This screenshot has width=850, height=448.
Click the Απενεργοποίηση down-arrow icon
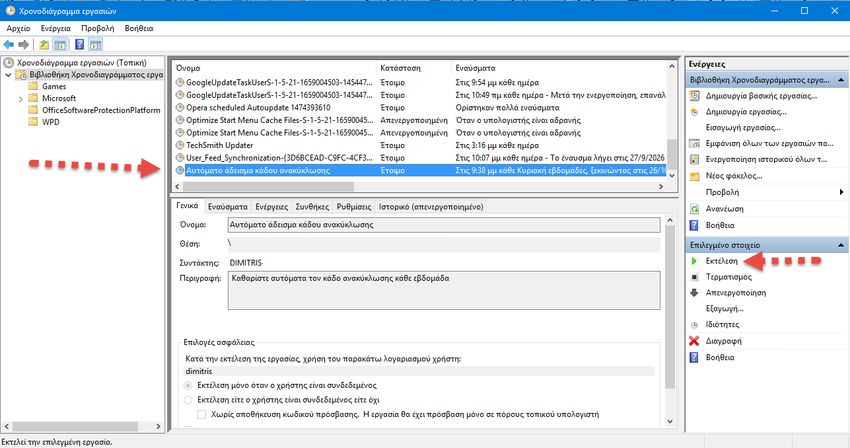pos(694,293)
